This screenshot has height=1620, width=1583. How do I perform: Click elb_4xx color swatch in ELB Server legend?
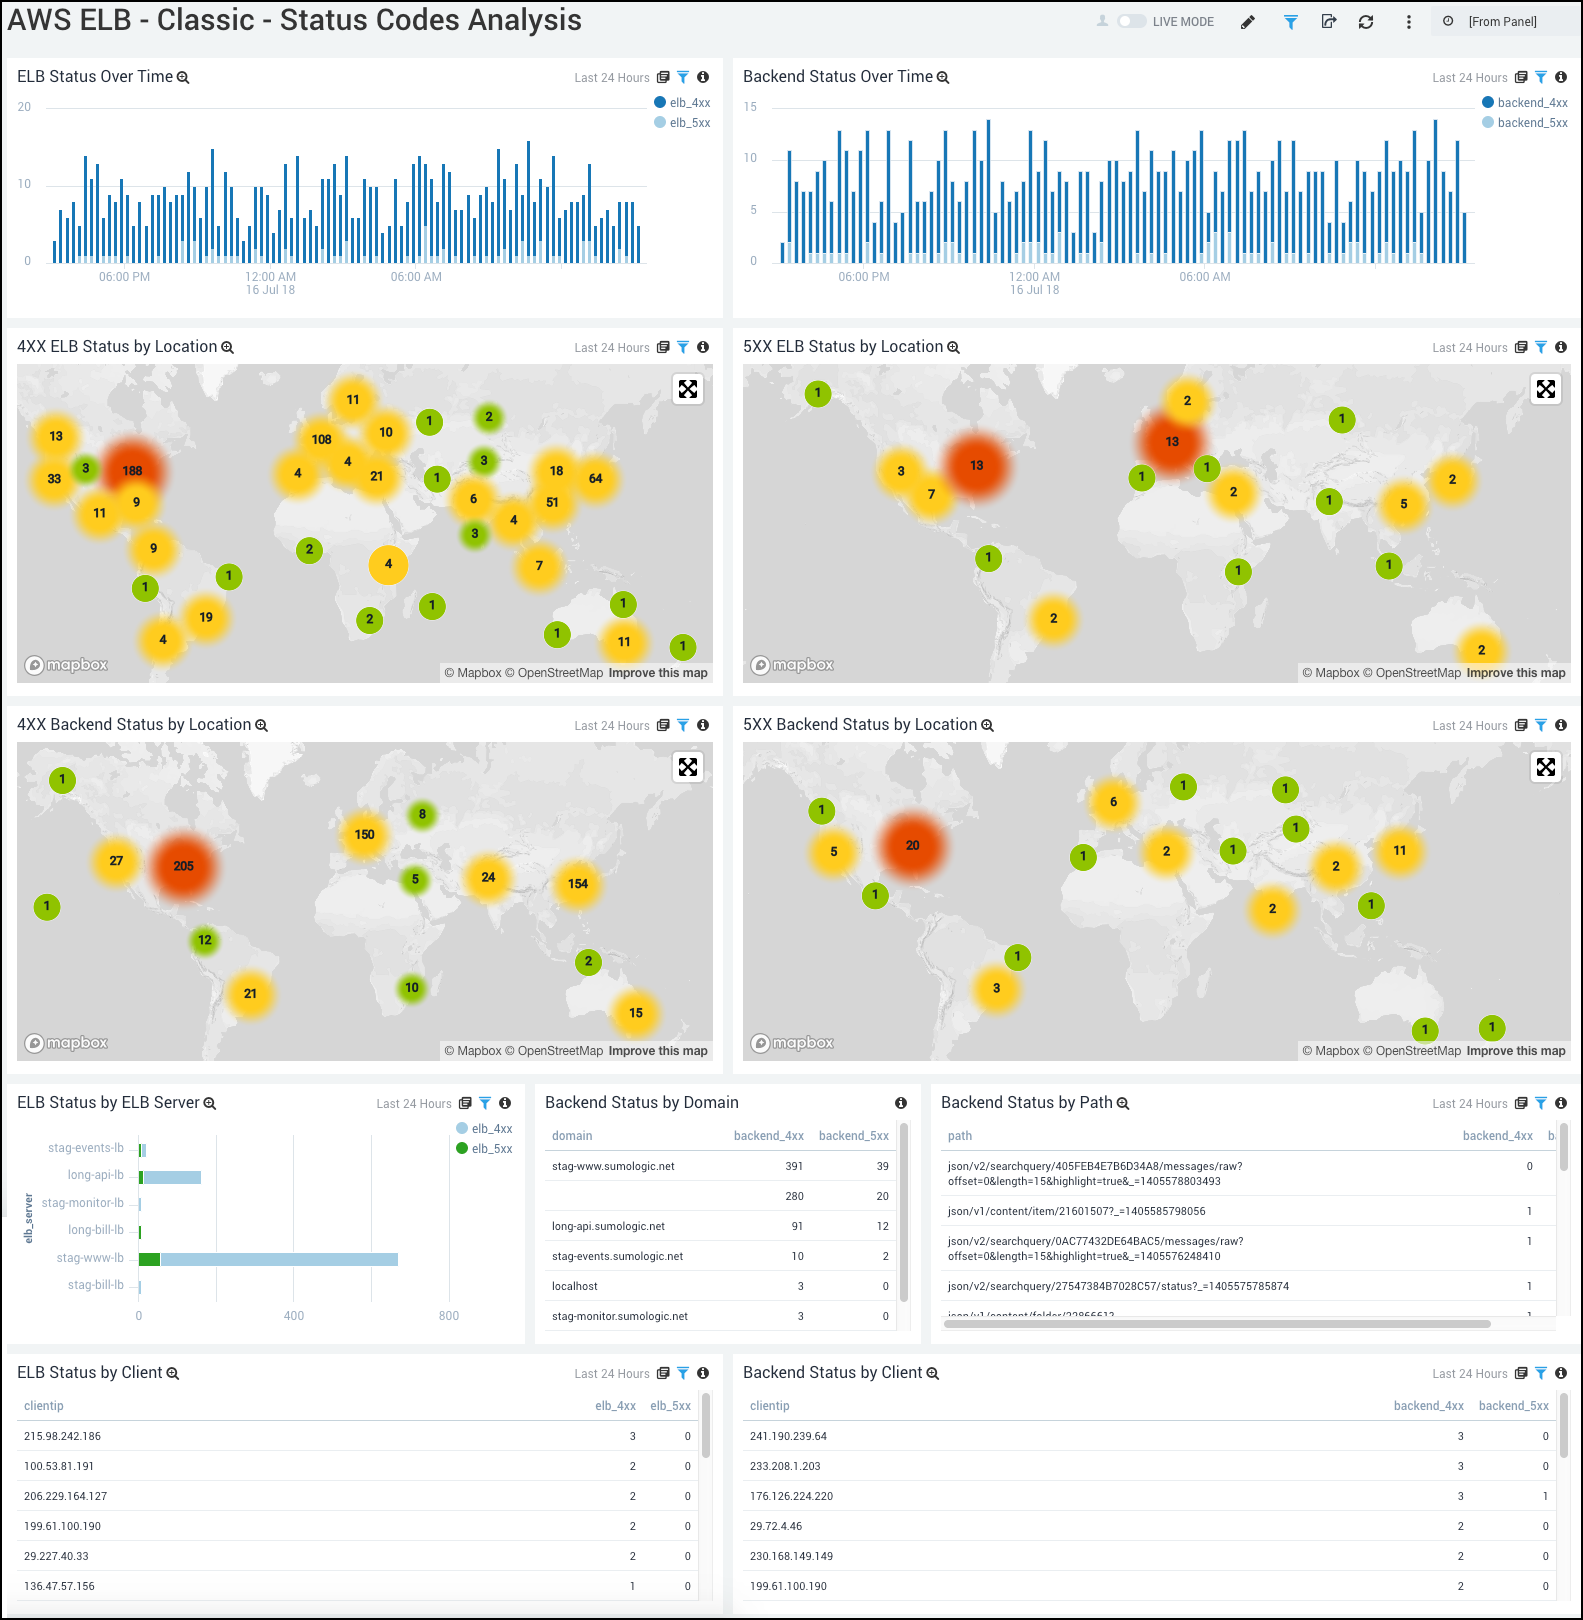462,1129
